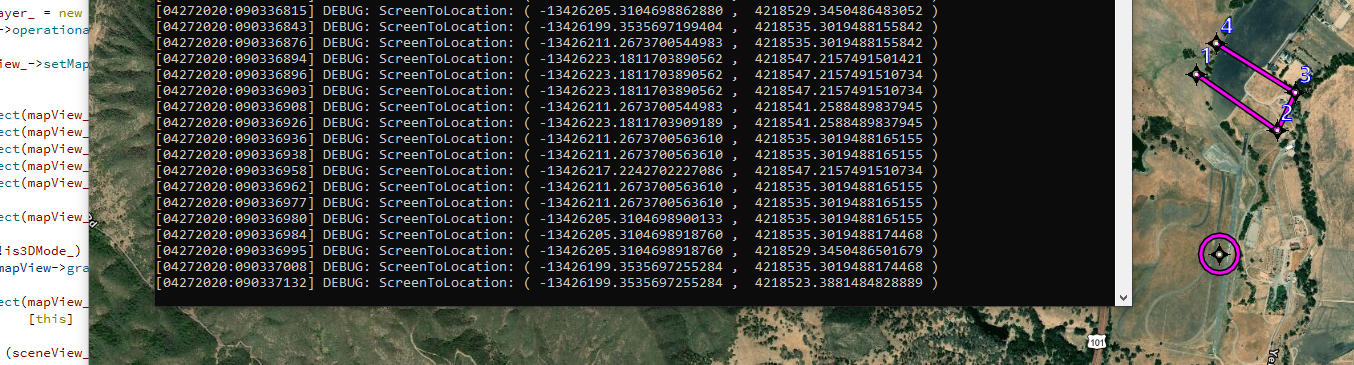This screenshot has height=365, width=1354.
Task: Select log line with timestamp 04272020:090337008
Action: pyautogui.click(x=548, y=267)
